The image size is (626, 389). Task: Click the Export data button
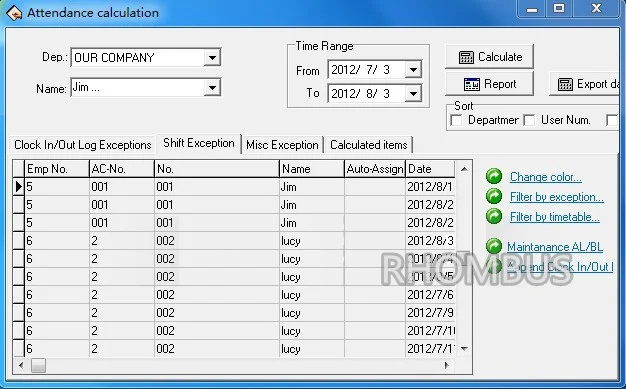(584, 84)
